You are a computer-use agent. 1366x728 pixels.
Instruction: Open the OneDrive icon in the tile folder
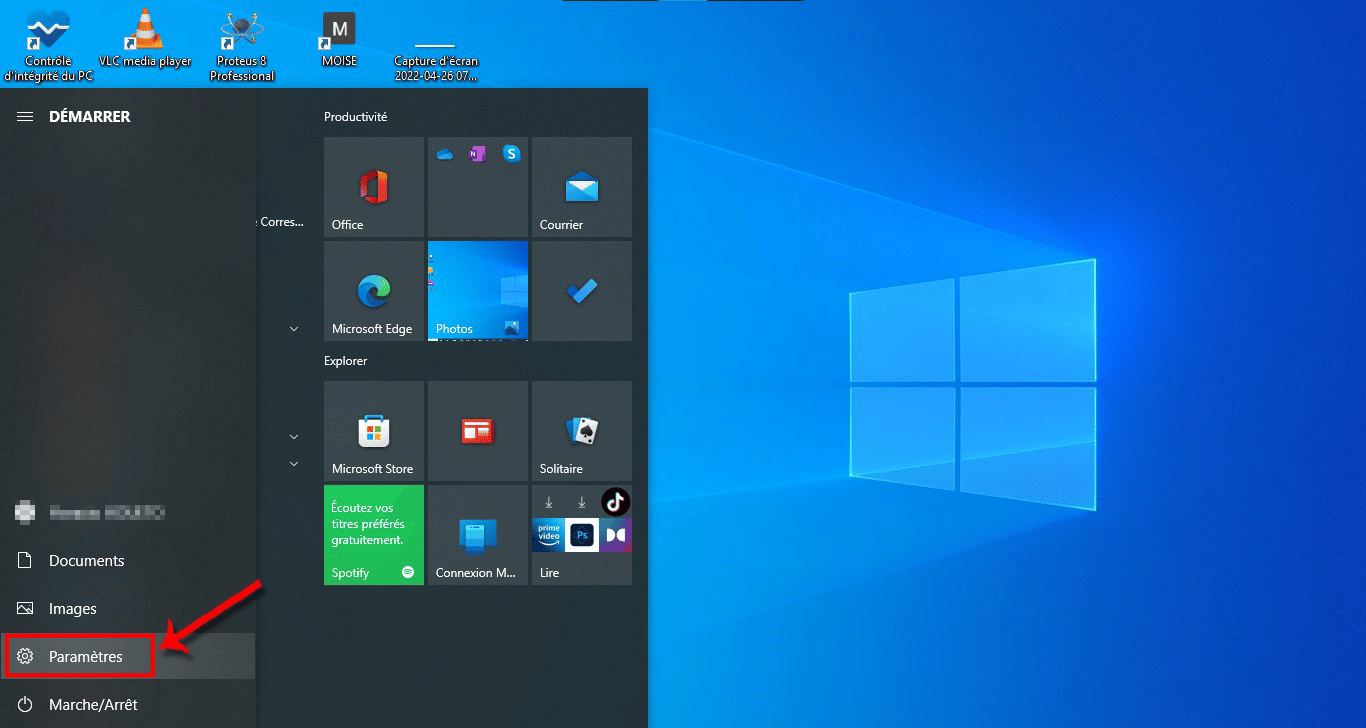coord(446,154)
